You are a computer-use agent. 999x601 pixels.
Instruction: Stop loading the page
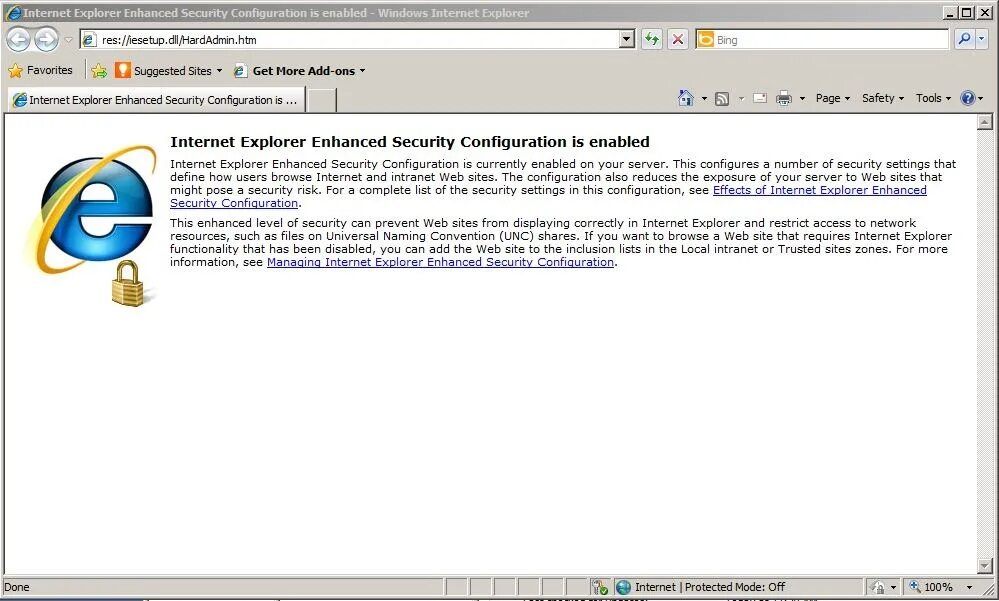[678, 38]
